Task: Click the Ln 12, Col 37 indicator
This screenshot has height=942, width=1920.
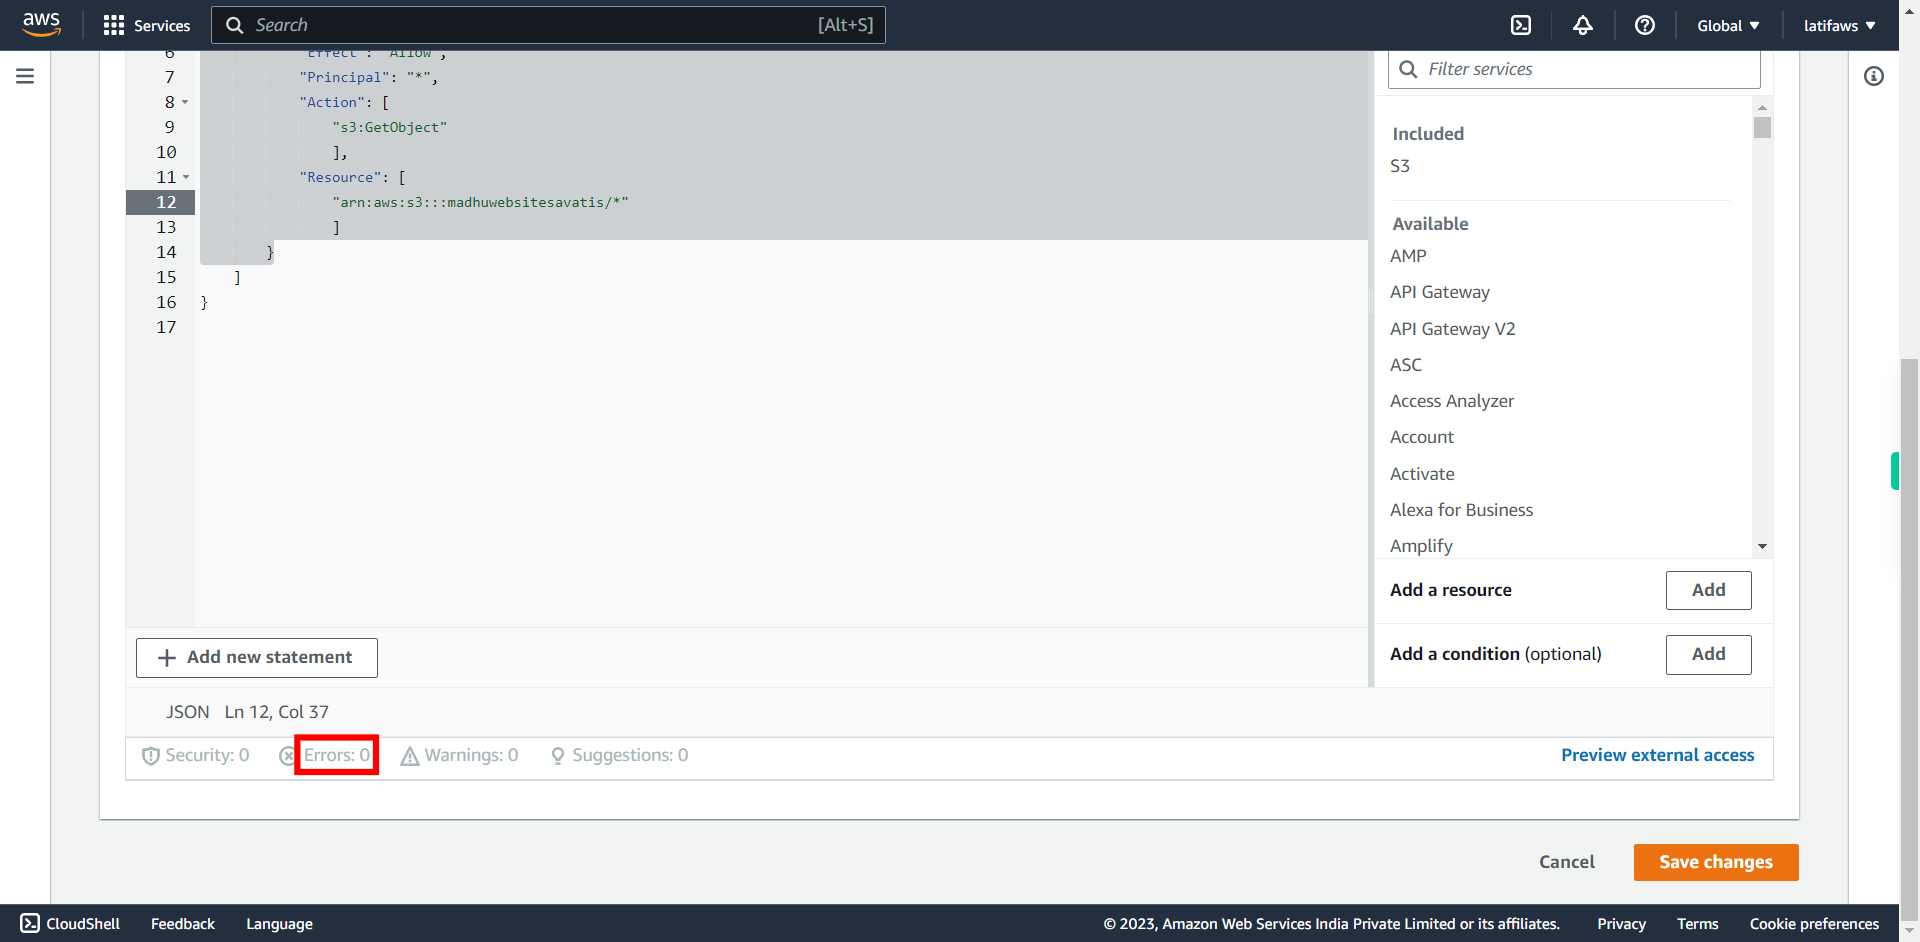Action: pos(277,712)
